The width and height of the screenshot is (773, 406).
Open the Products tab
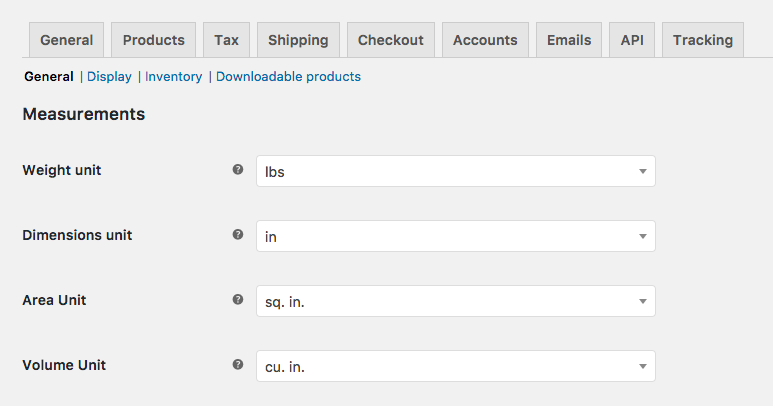[x=153, y=40]
